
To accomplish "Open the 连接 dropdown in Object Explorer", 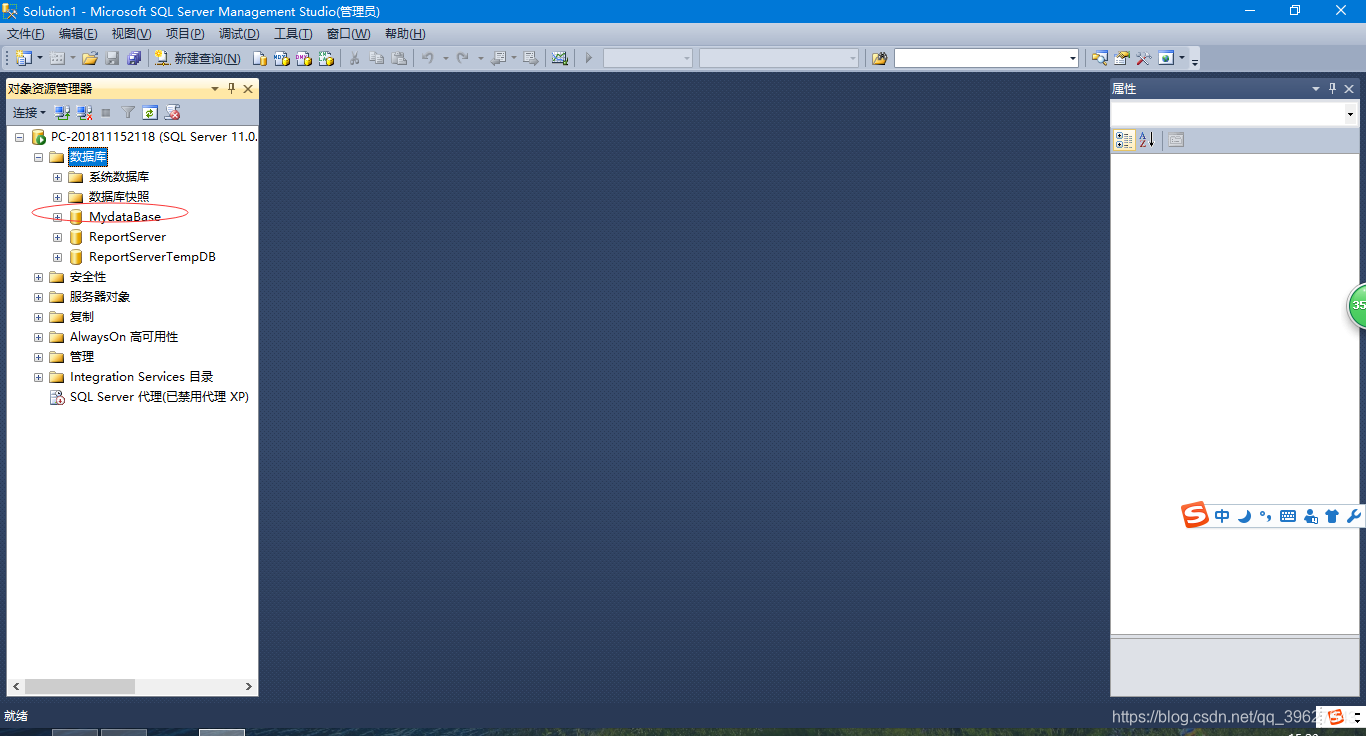I will coord(29,113).
